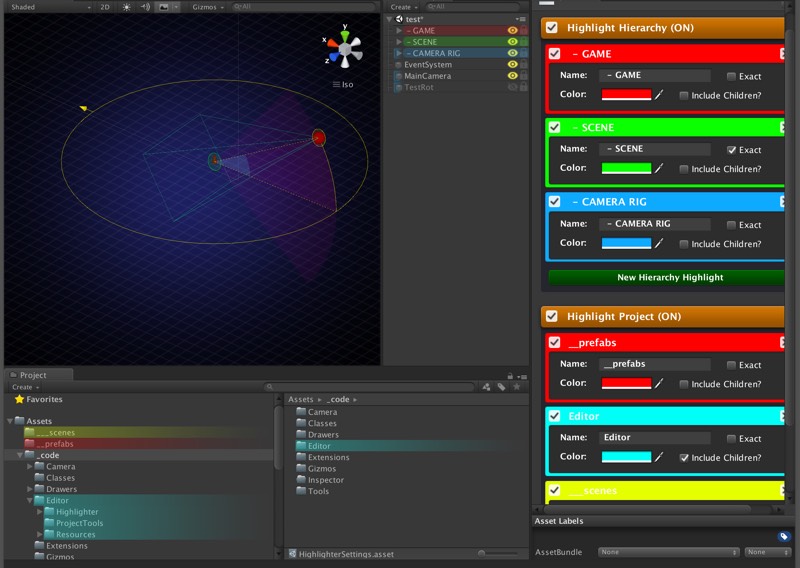
Task: Click the _code breadcrumb in path
Action: tap(339, 399)
